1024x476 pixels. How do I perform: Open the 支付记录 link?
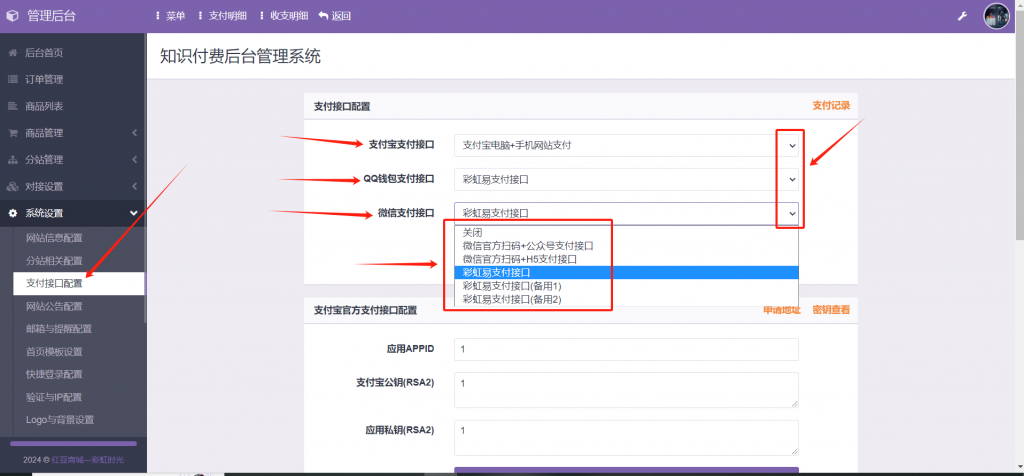click(x=831, y=105)
